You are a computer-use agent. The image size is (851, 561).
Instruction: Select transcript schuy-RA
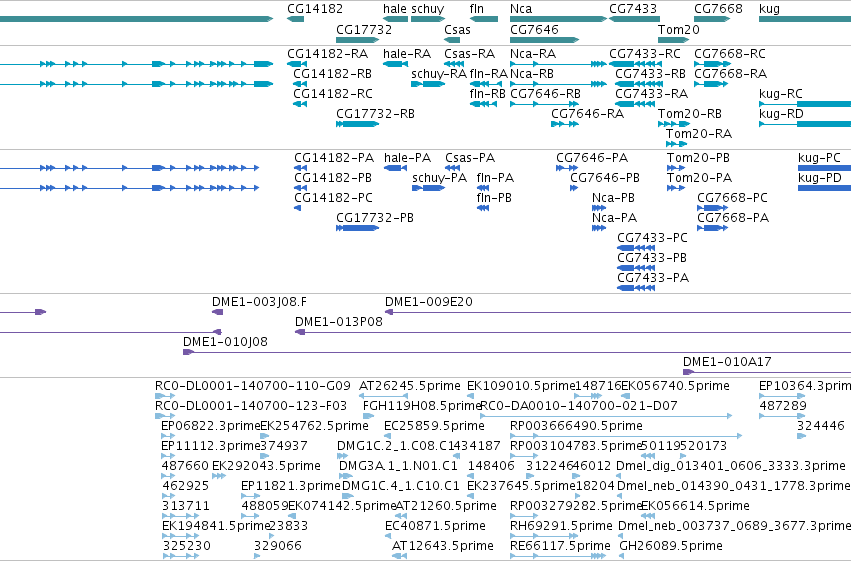point(439,74)
